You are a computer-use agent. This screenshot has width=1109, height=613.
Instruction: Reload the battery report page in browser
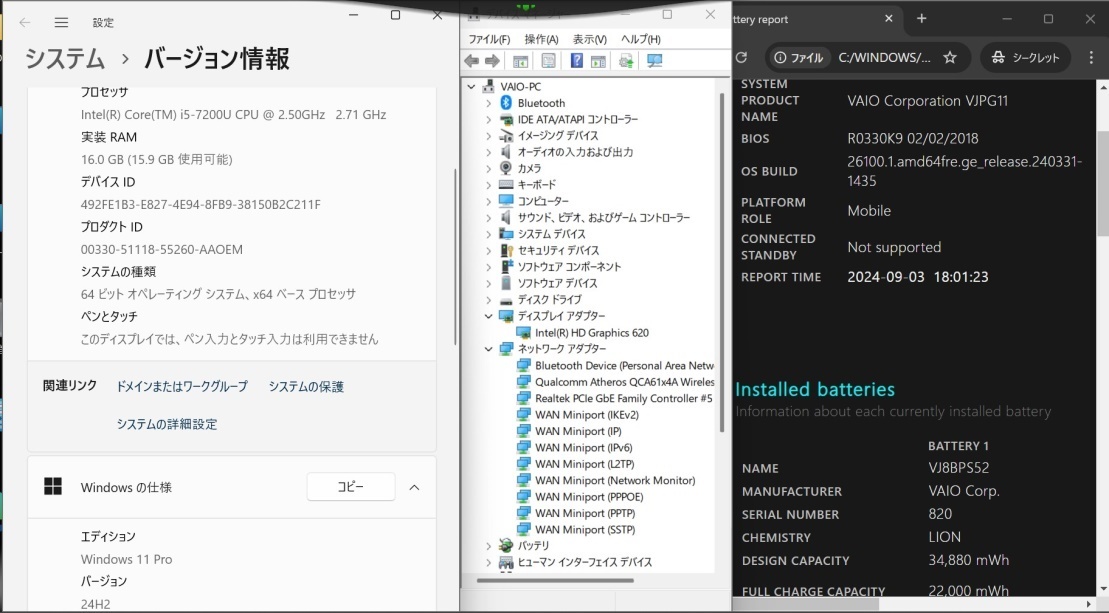point(741,57)
